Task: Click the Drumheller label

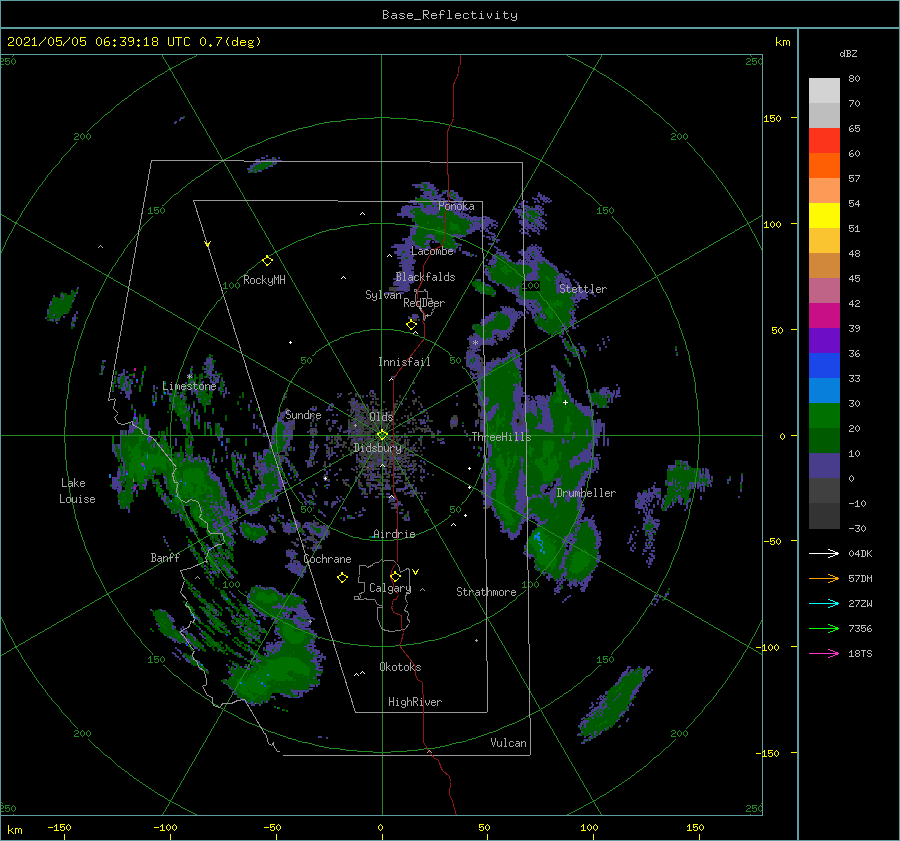Action: (586, 493)
